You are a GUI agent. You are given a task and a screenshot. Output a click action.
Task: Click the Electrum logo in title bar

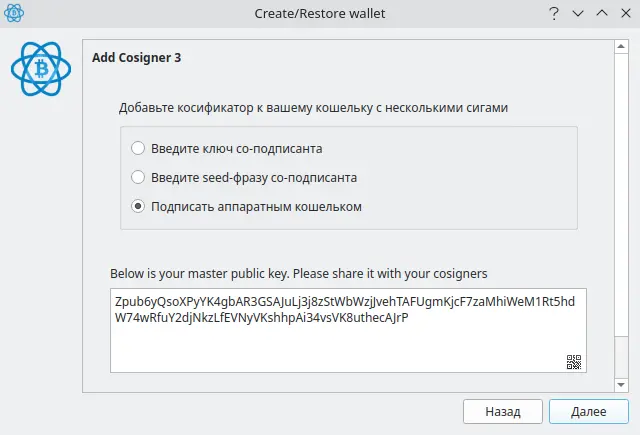[x=14, y=13]
